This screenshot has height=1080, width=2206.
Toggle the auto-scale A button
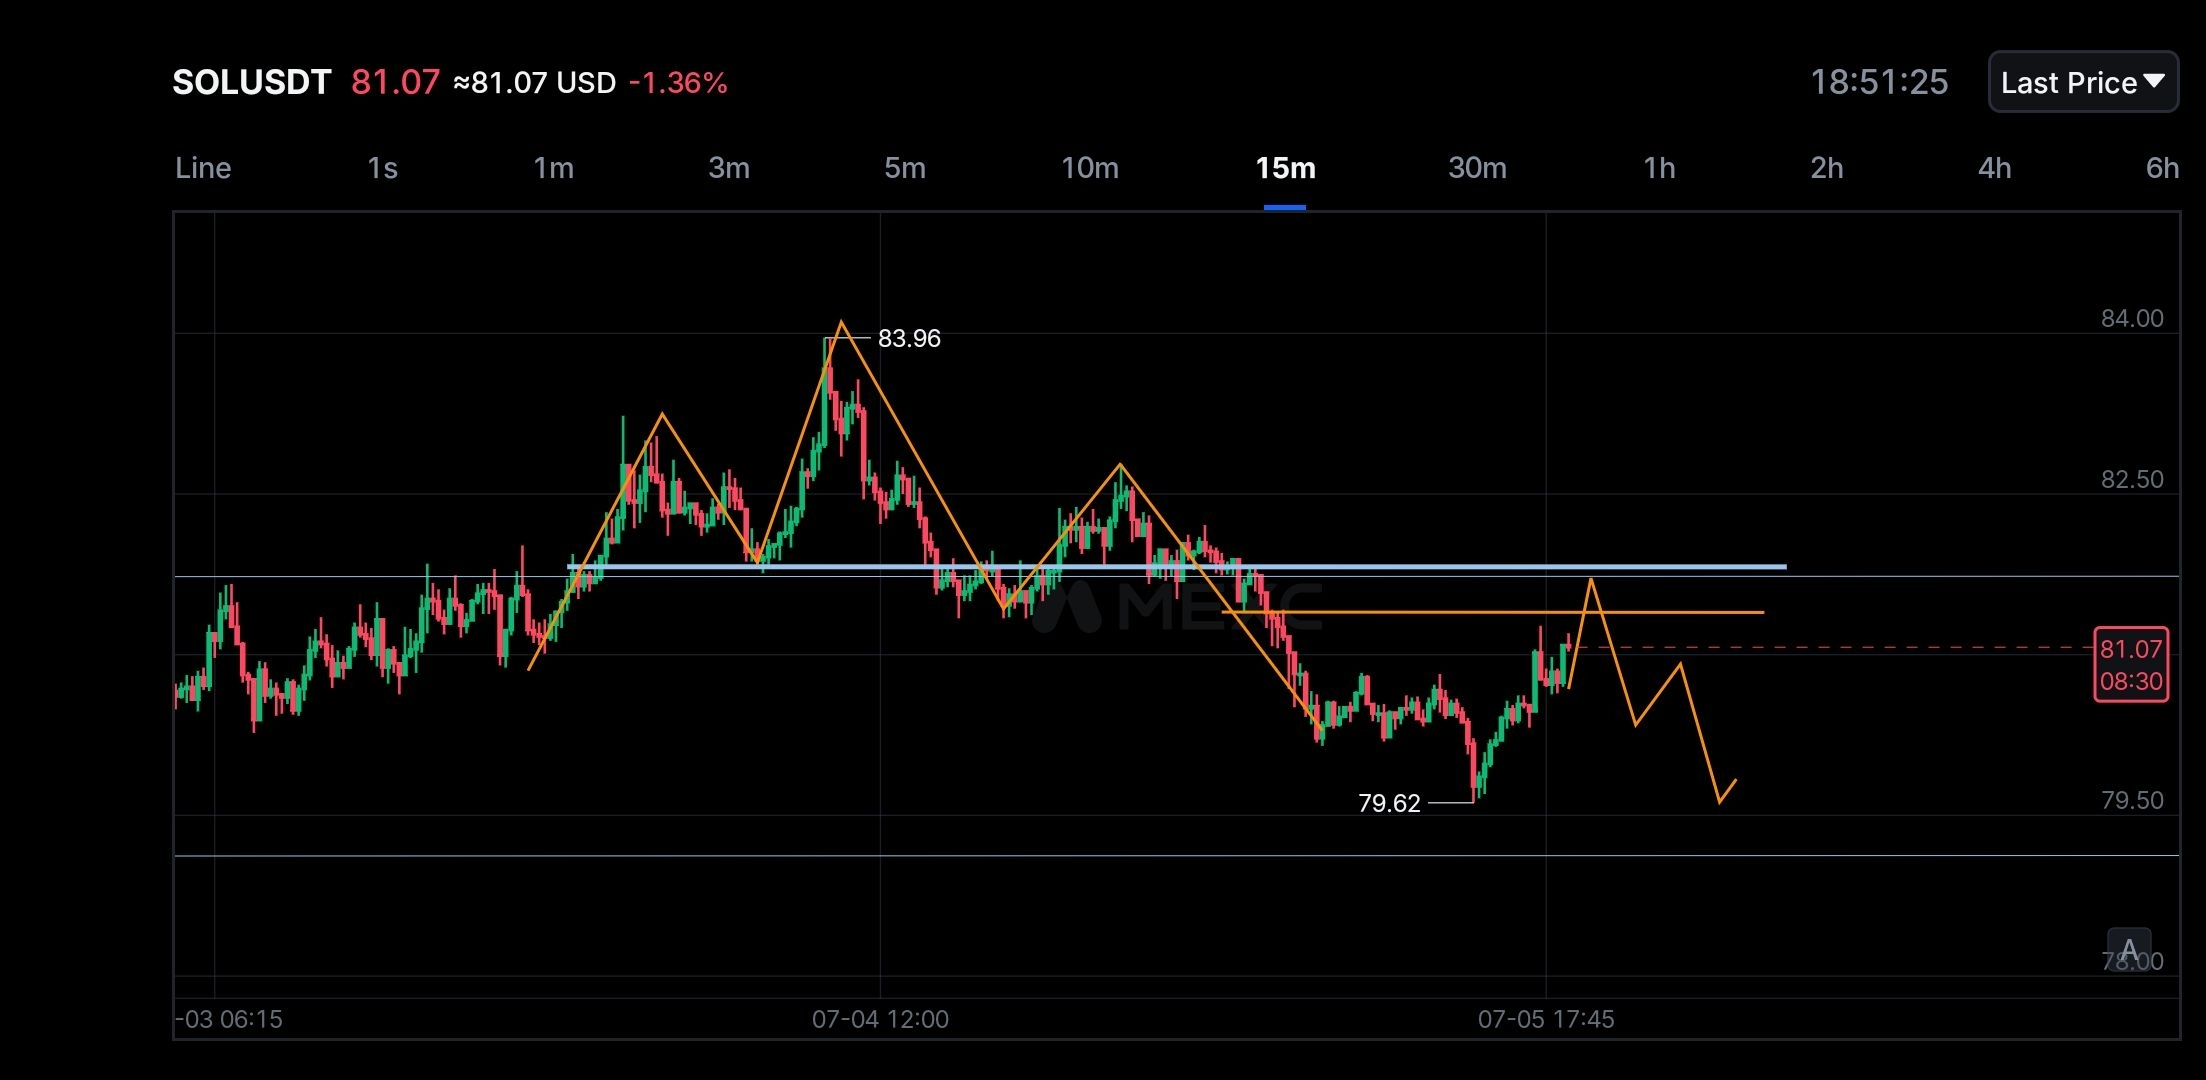(2129, 950)
